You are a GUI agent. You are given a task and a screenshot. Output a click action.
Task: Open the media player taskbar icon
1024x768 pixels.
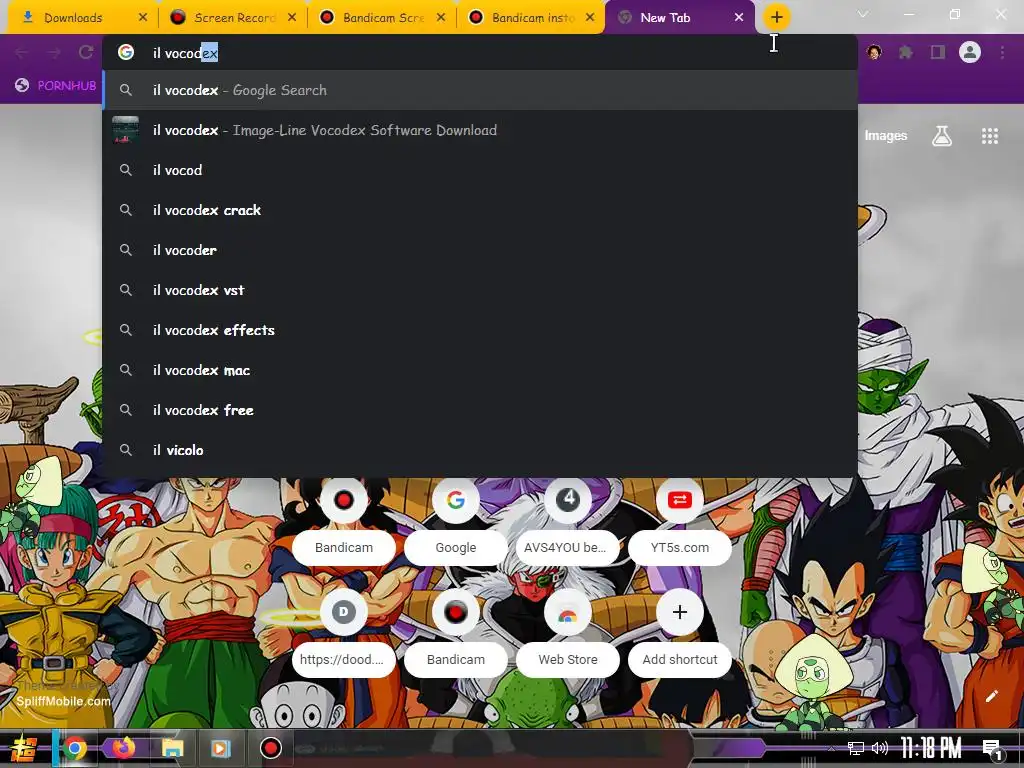tap(220, 748)
